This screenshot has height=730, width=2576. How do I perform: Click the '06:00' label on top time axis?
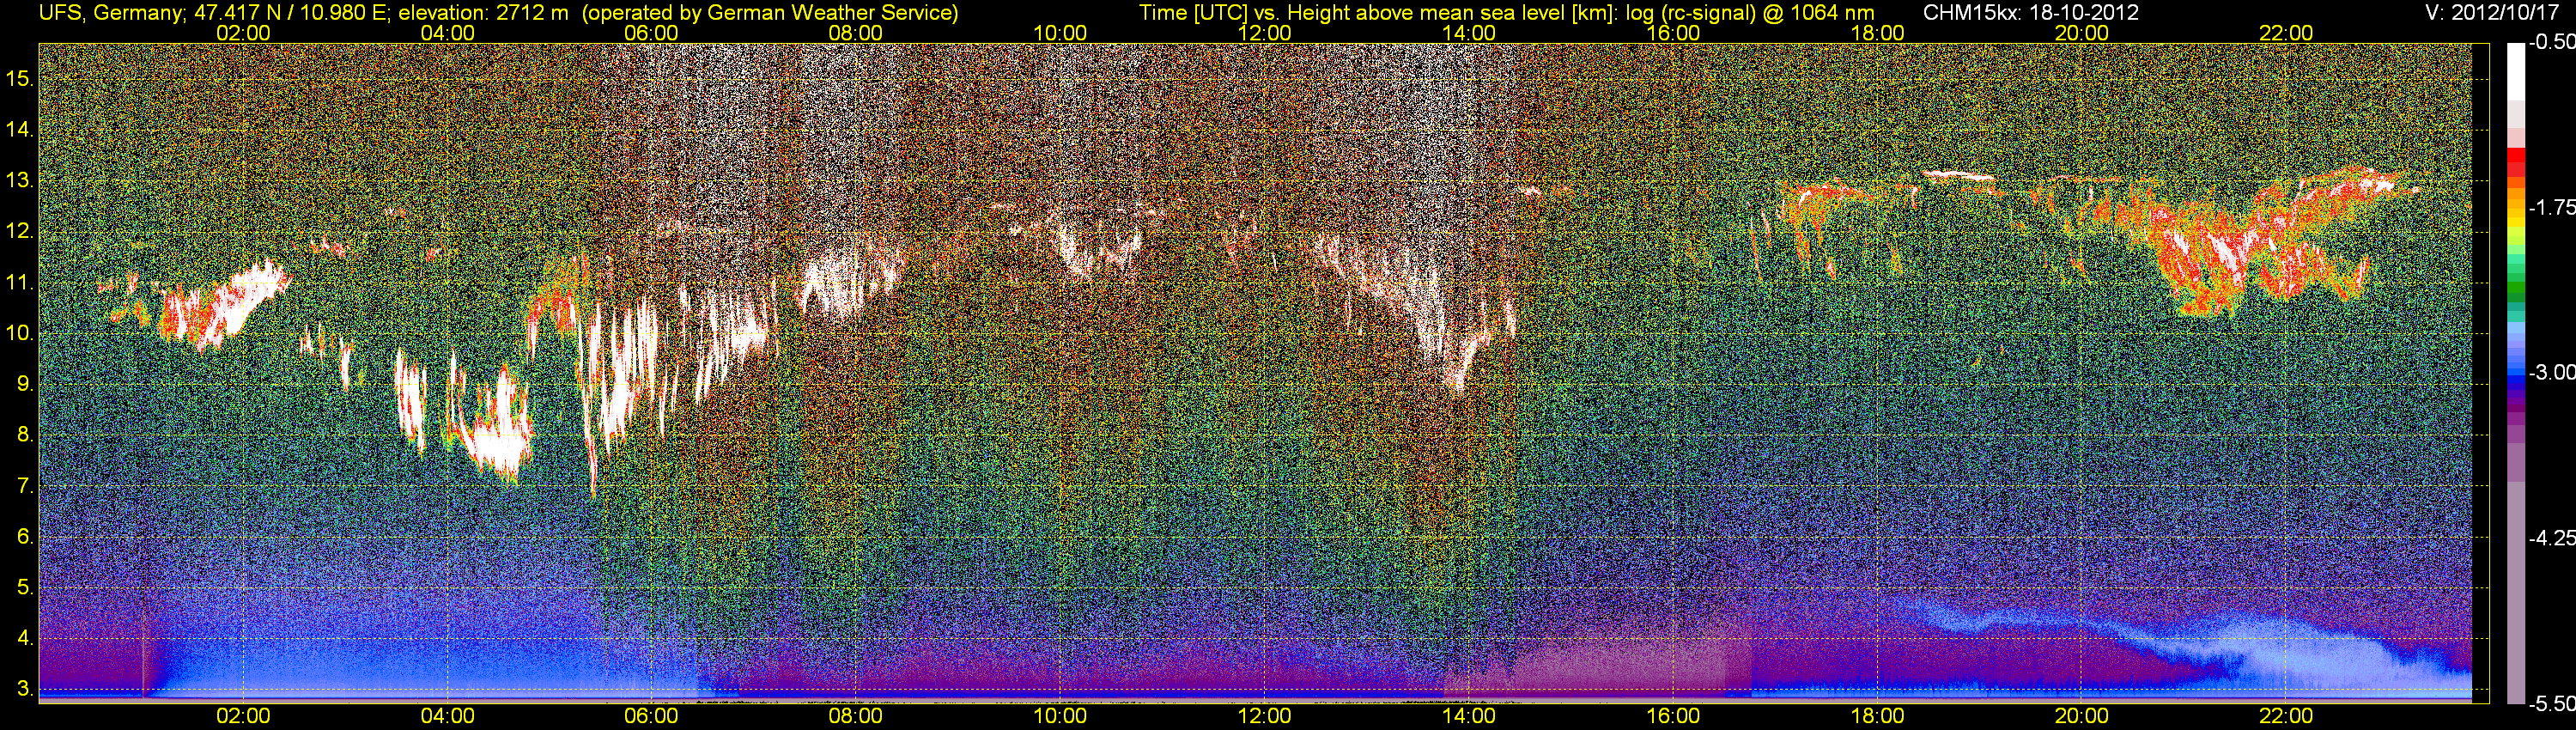651,33
